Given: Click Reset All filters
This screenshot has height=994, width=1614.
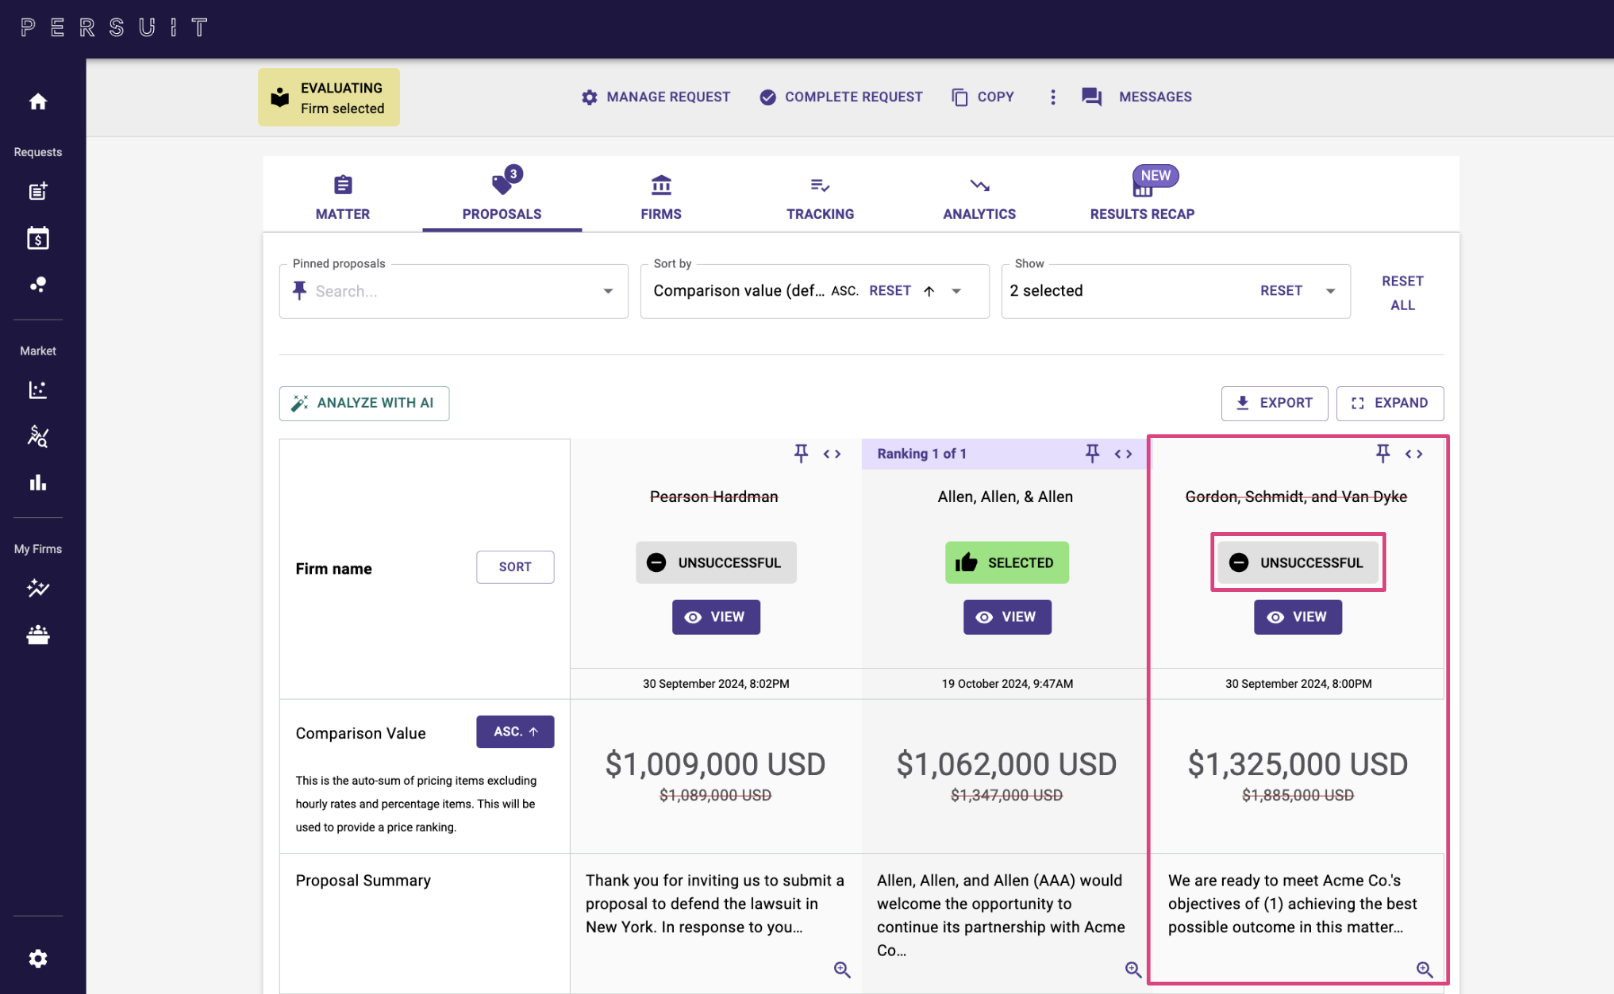Looking at the screenshot, I should tap(1403, 293).
